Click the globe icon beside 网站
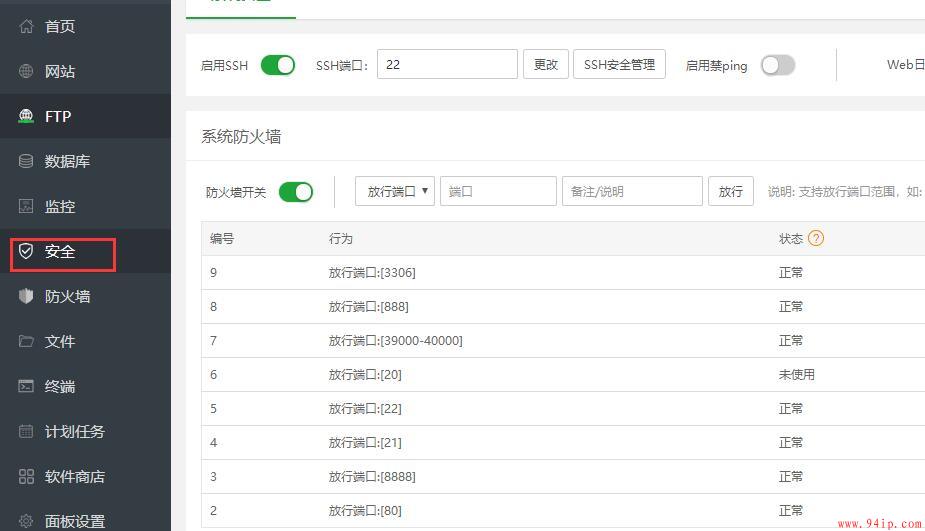Viewport: 925px width, 531px height. point(26,71)
